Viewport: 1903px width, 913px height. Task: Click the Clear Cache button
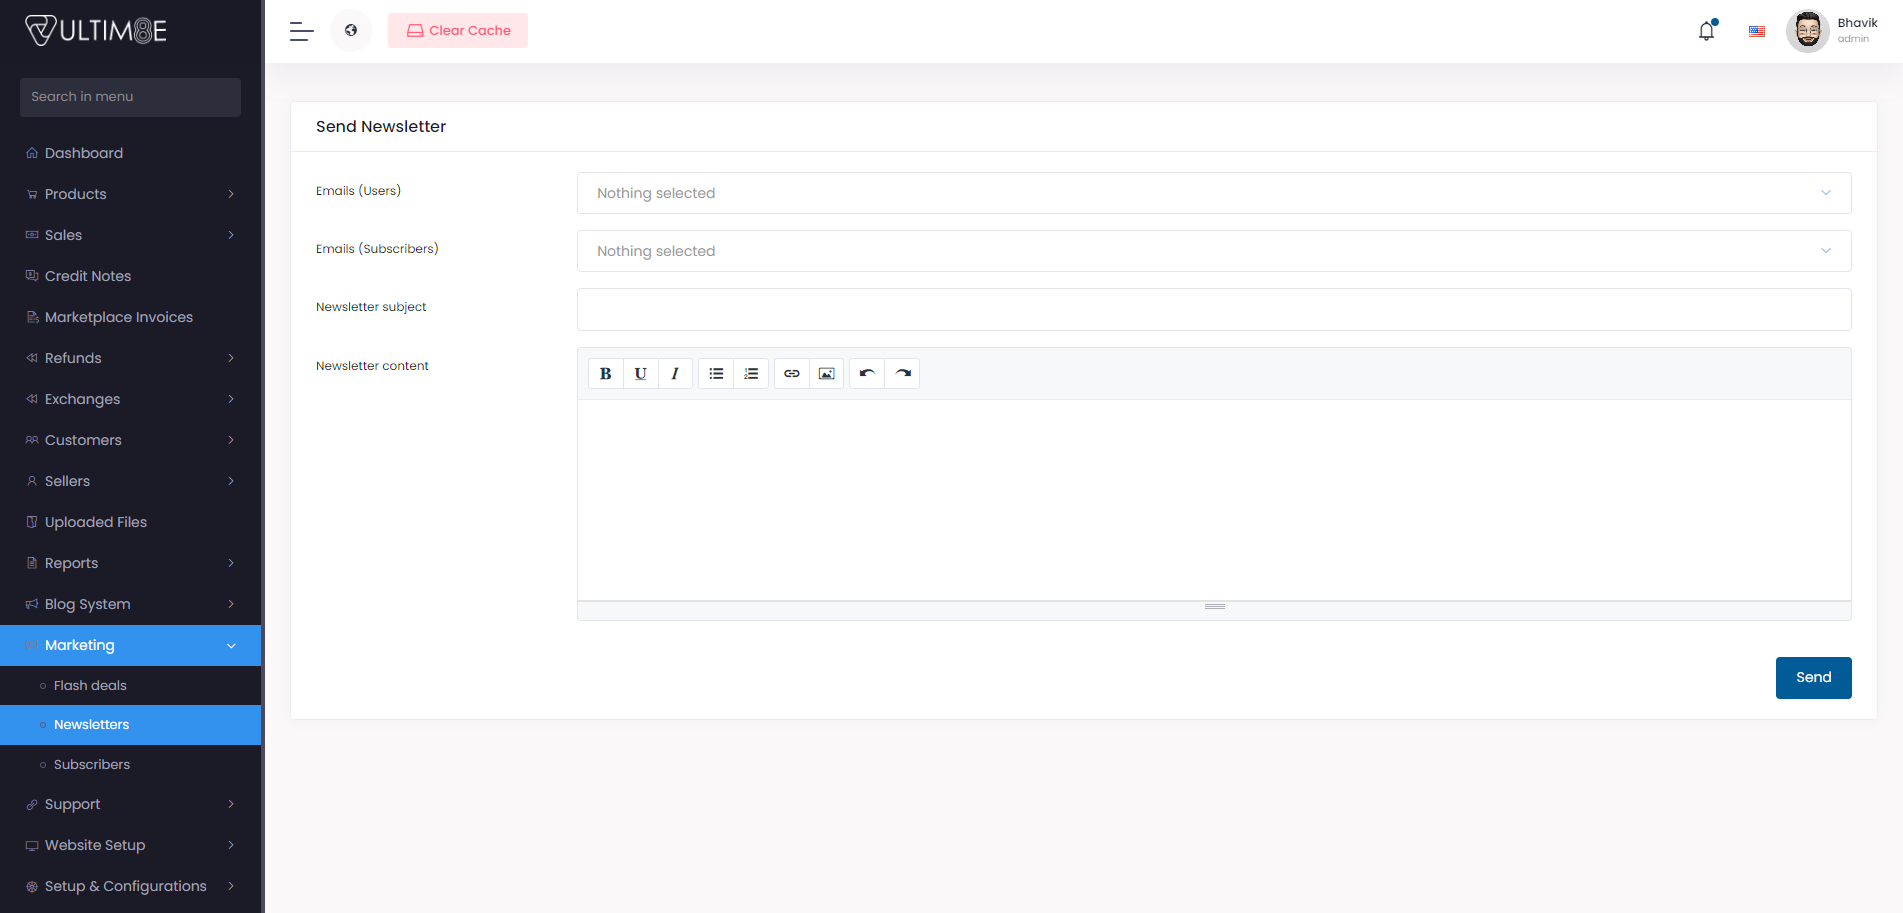[x=458, y=31]
